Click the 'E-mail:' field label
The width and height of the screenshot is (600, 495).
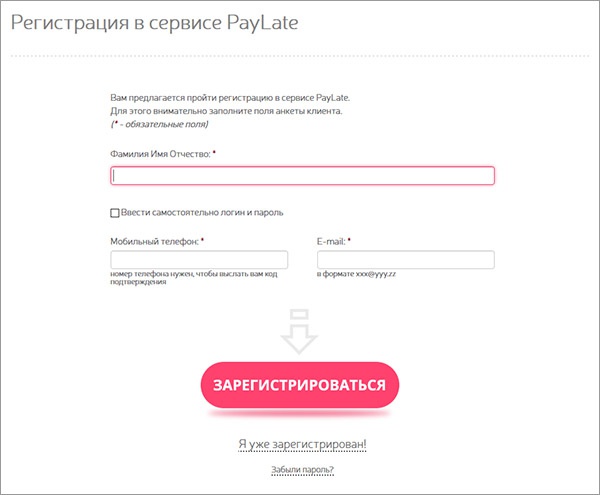pyautogui.click(x=330, y=241)
